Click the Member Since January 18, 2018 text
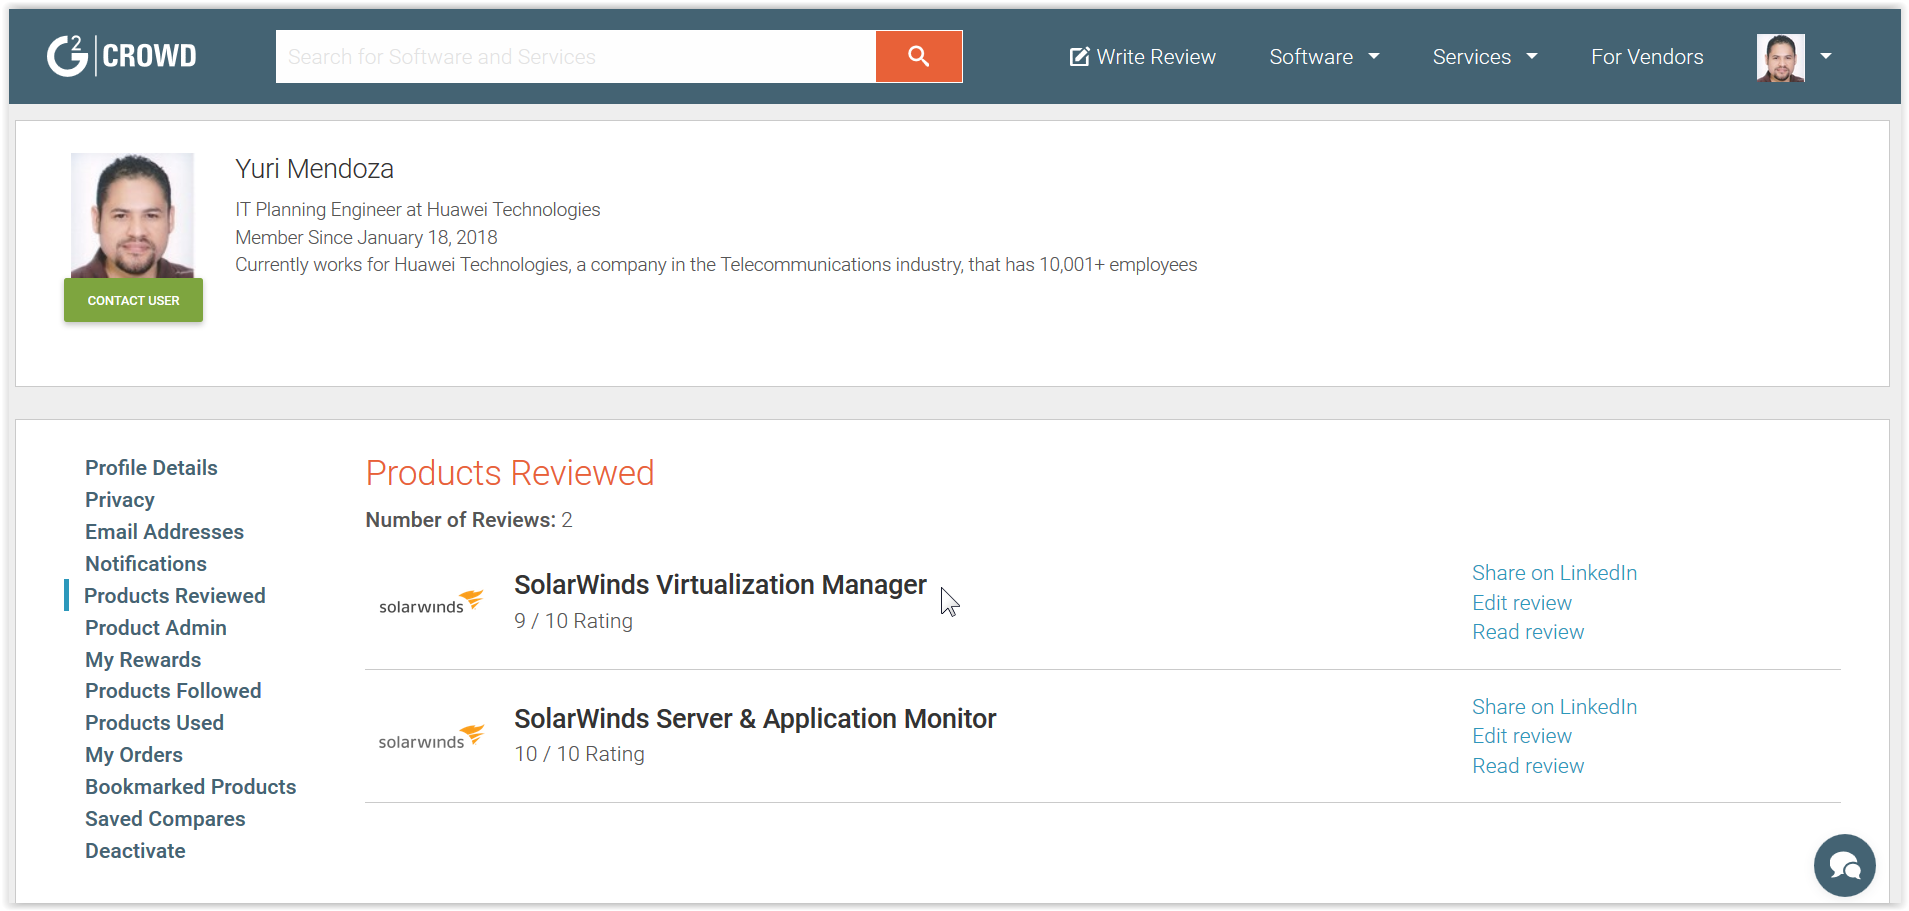1909x911 pixels. tap(366, 237)
